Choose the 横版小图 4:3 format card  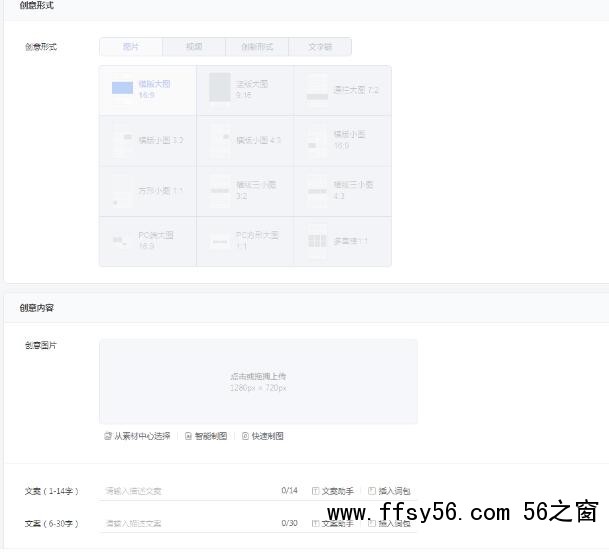click(x=245, y=141)
